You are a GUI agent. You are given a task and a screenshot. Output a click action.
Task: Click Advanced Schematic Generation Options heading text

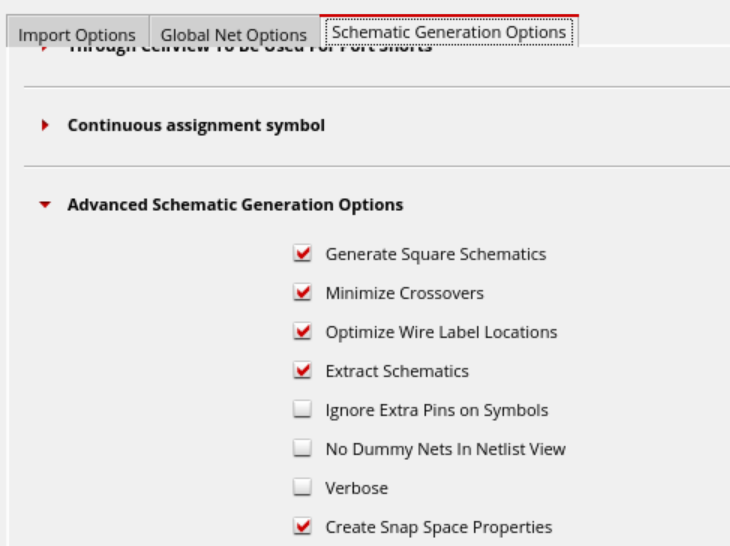coord(235,205)
